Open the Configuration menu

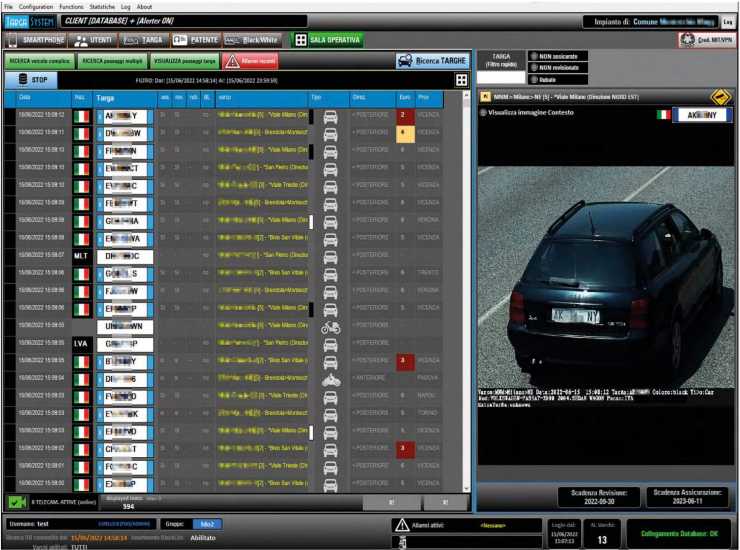tap(36, 6)
